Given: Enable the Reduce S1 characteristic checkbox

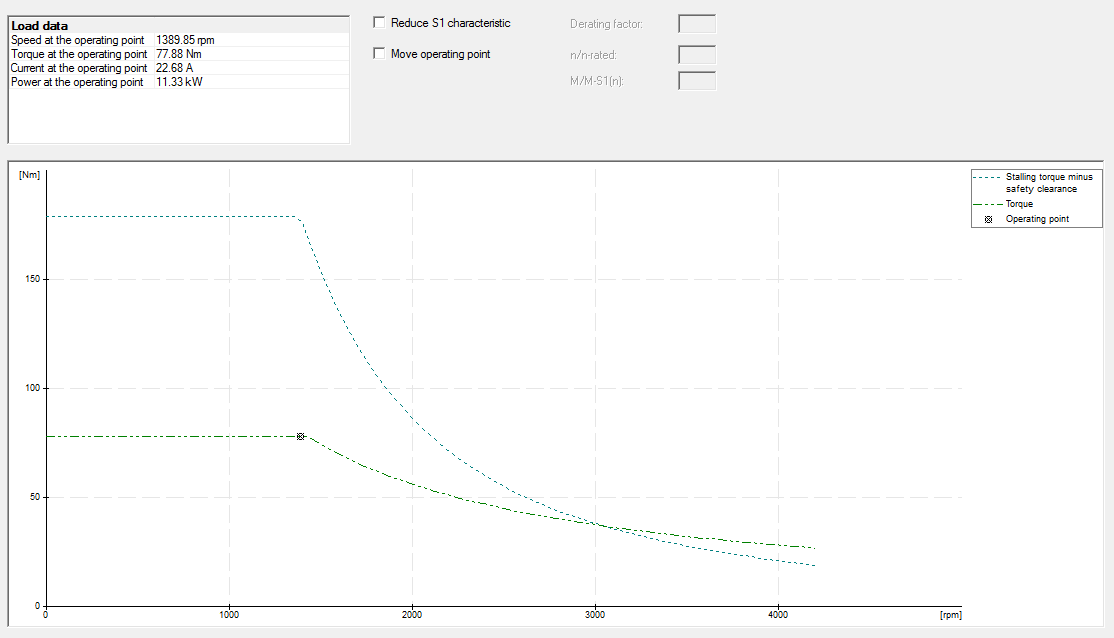Looking at the screenshot, I should coord(379,23).
